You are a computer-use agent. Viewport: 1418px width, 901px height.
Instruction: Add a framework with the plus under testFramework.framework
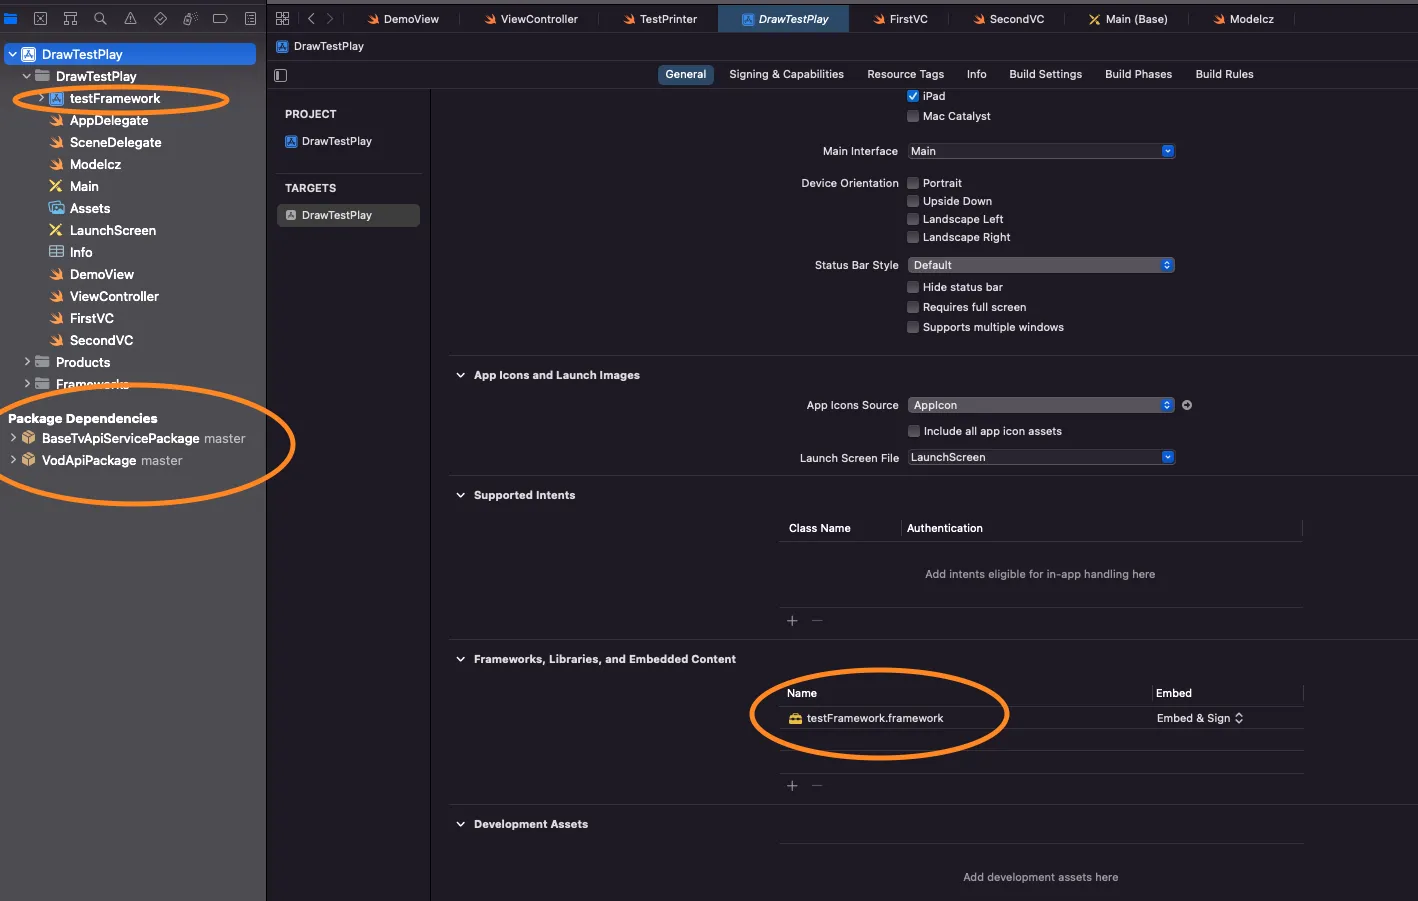coord(792,786)
